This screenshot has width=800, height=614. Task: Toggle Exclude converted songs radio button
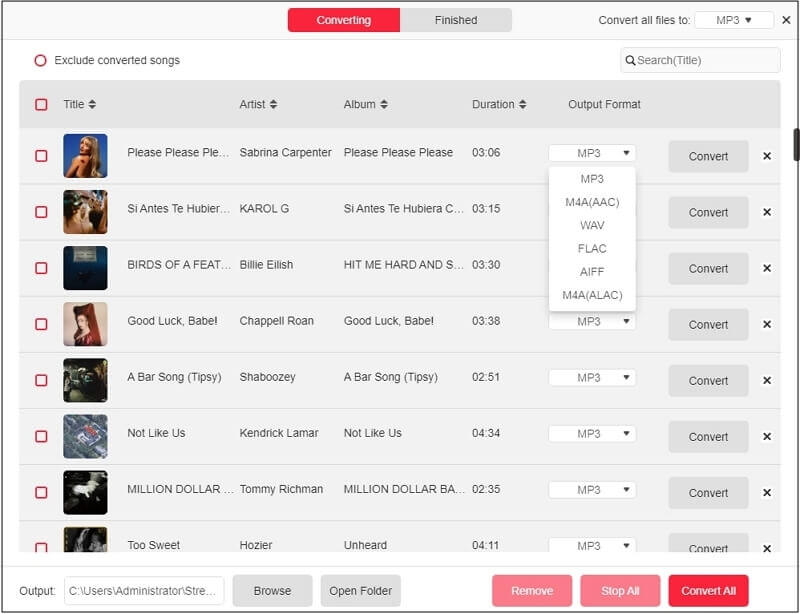point(40,60)
